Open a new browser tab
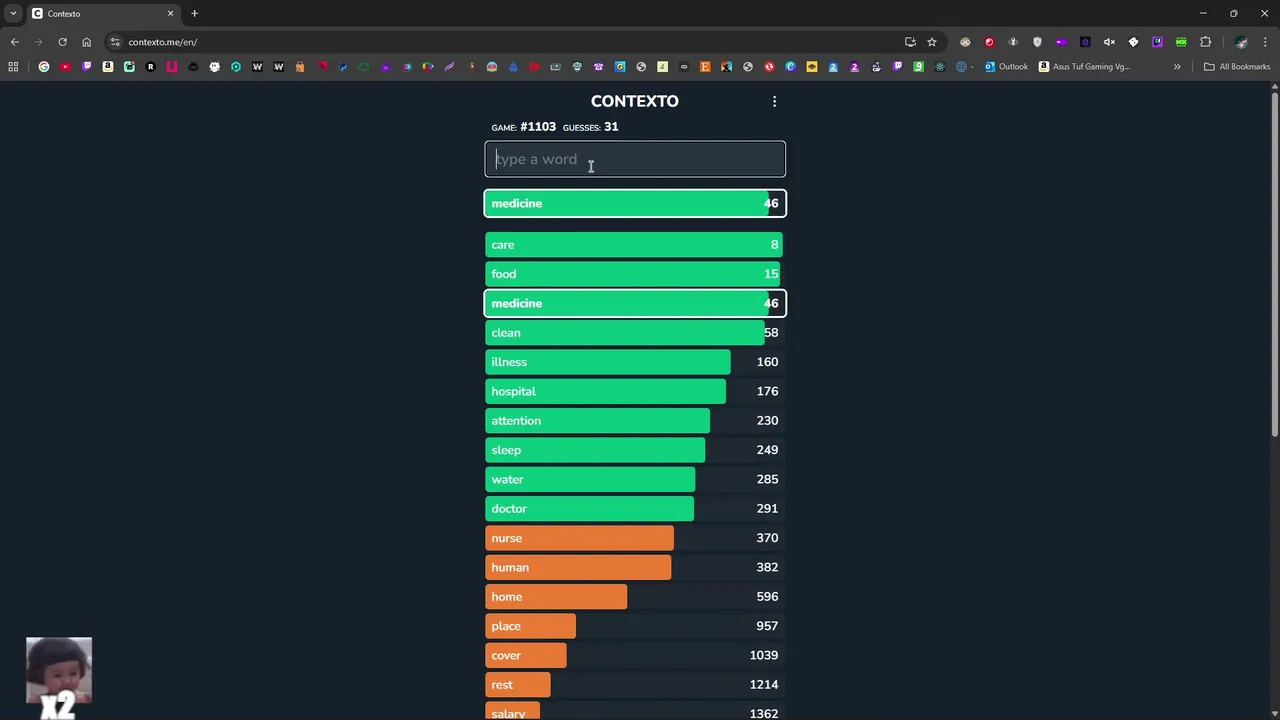 point(194,14)
